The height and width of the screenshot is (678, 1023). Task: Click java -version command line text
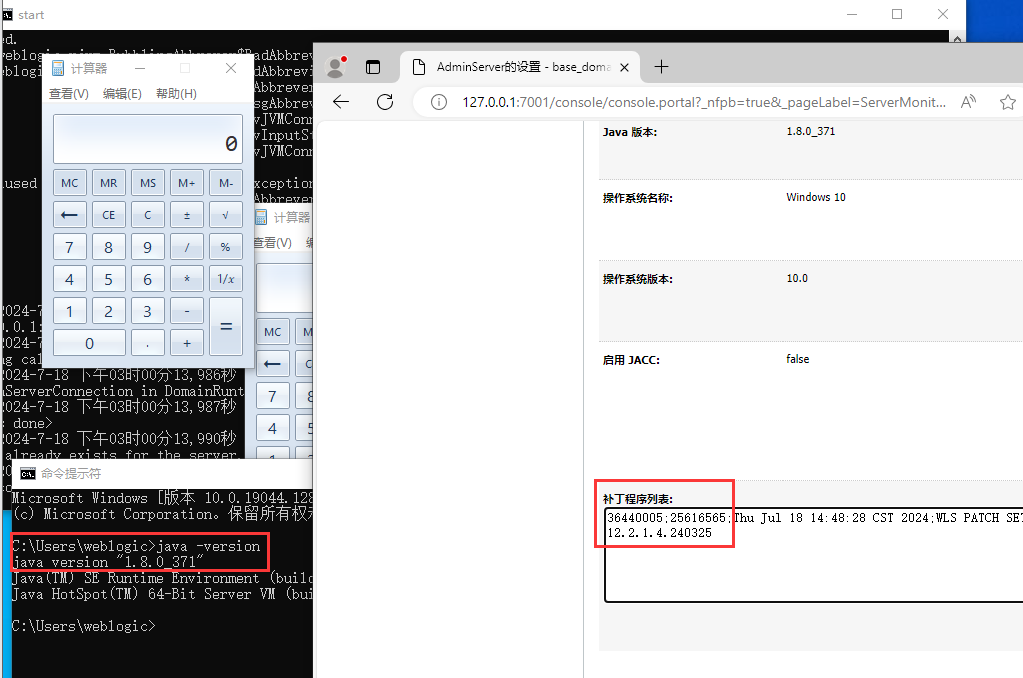click(136, 546)
